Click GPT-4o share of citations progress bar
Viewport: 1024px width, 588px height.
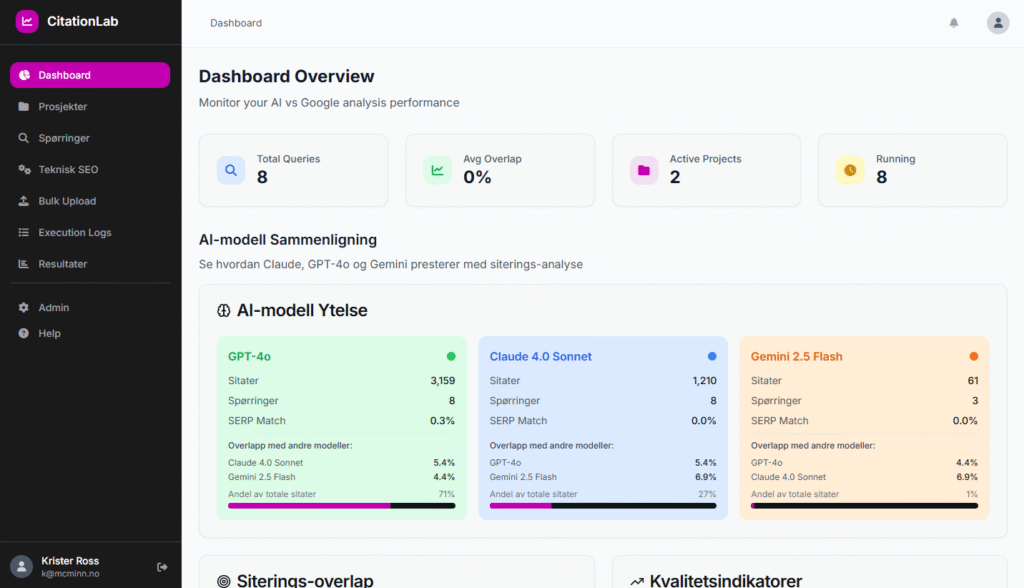coord(341,506)
